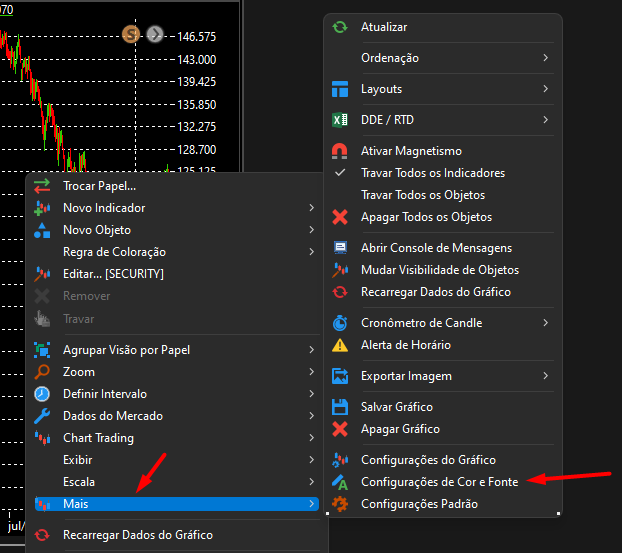The width and height of the screenshot is (622, 553).
Task: Expand the Escala submenu arrow
Action: pos(312,482)
